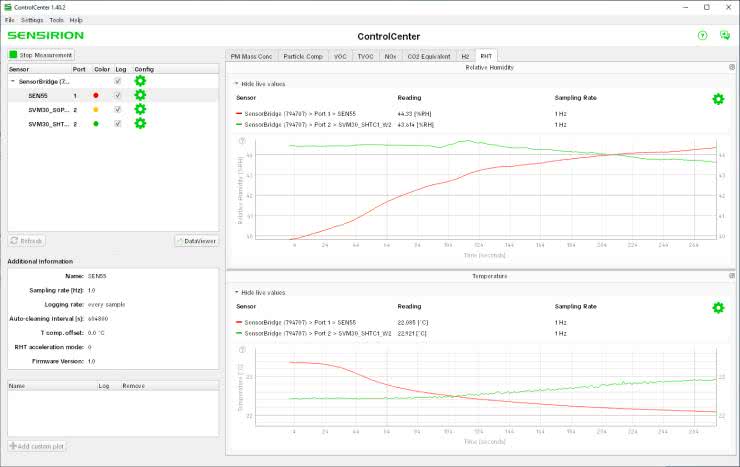Toggle Log checkbox for SVM30_SGP sensor
The image size is (740, 467).
[118, 109]
